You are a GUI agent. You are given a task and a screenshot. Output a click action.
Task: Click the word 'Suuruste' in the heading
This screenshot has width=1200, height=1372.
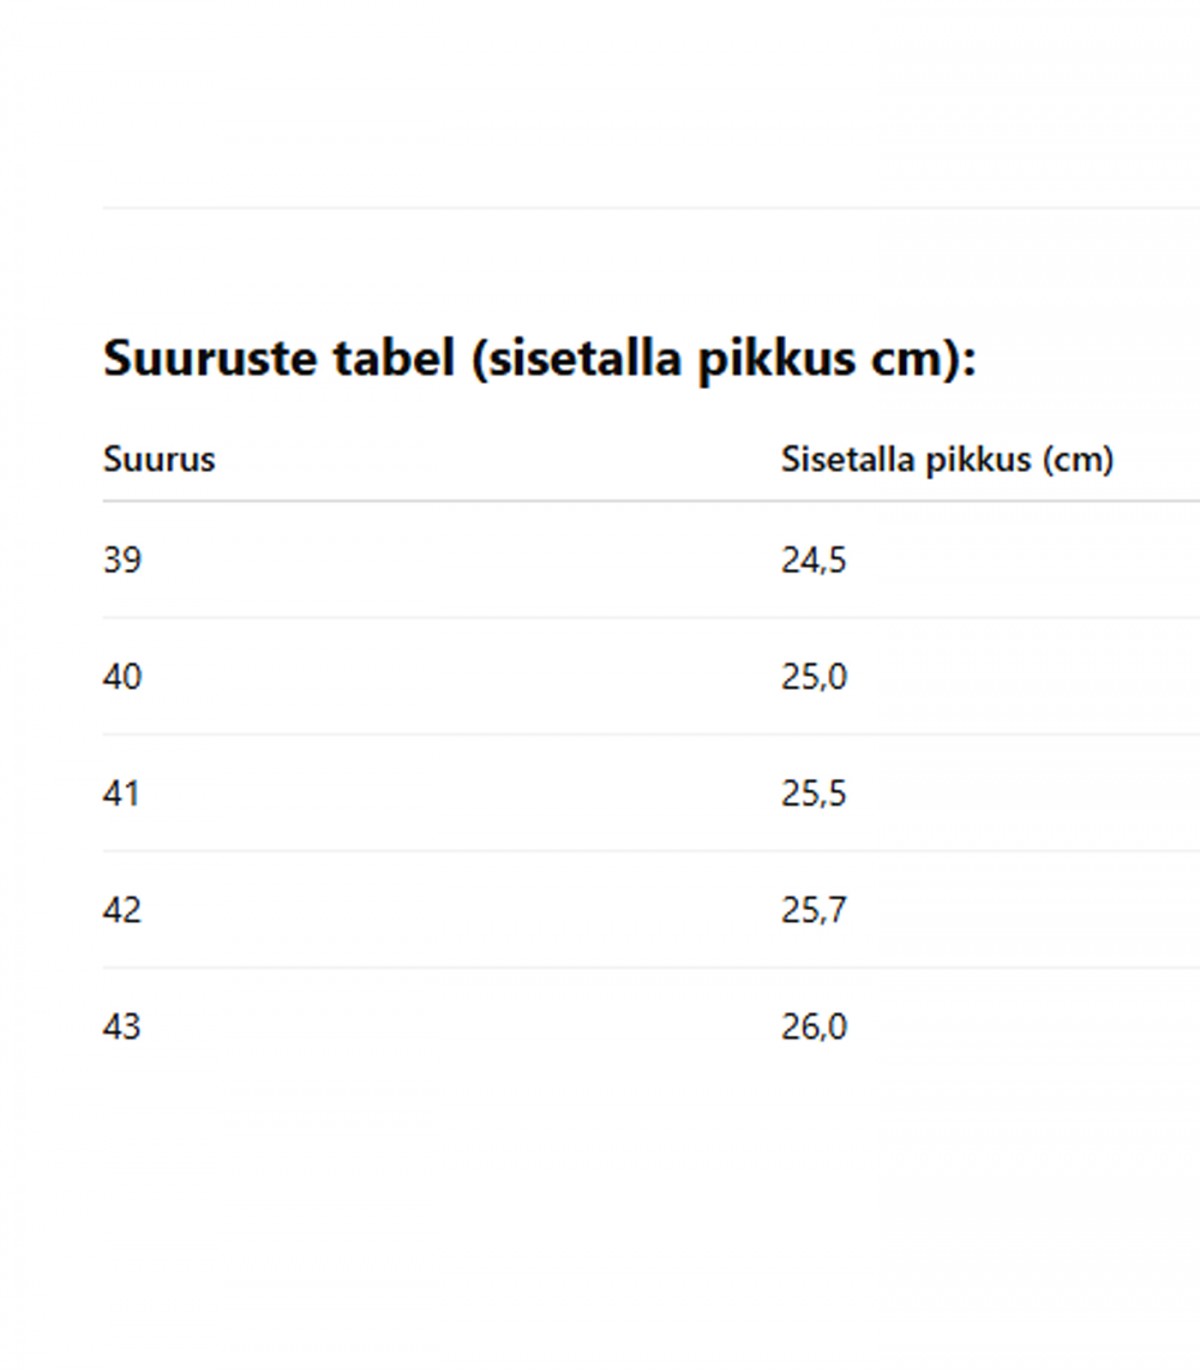(211, 357)
